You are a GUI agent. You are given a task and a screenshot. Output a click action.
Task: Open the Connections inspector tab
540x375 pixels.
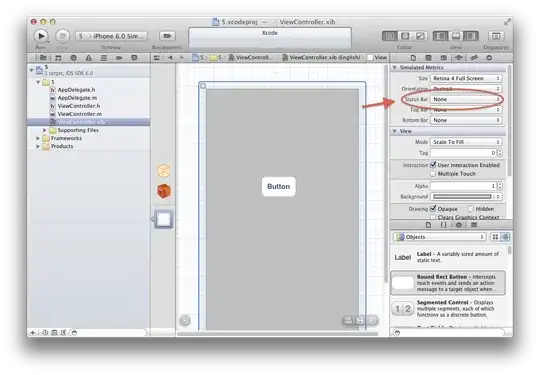[x=489, y=58]
